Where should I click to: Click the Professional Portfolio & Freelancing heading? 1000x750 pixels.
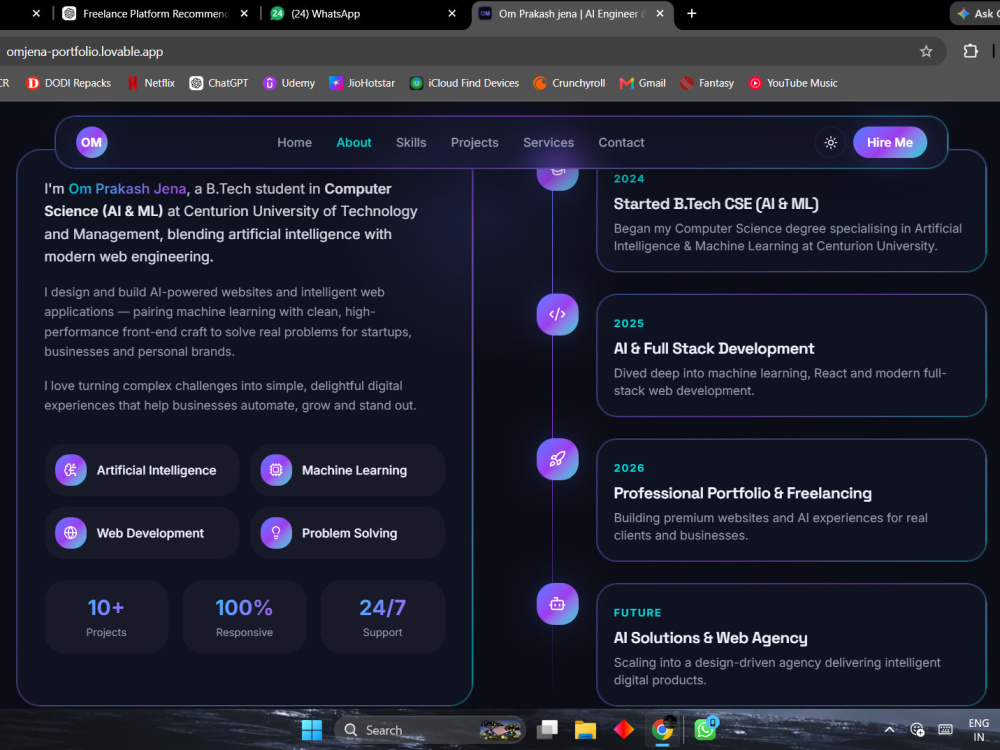pos(742,494)
